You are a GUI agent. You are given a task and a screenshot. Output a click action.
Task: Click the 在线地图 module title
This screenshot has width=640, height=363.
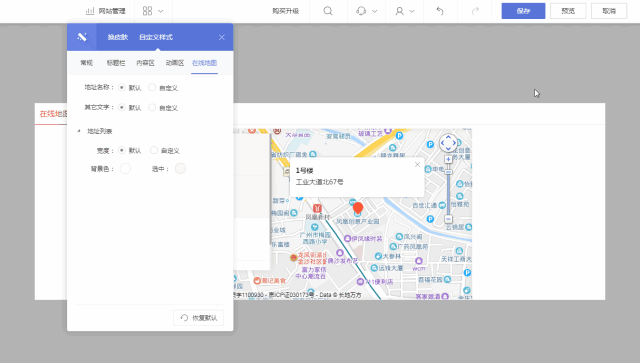[x=53, y=114]
